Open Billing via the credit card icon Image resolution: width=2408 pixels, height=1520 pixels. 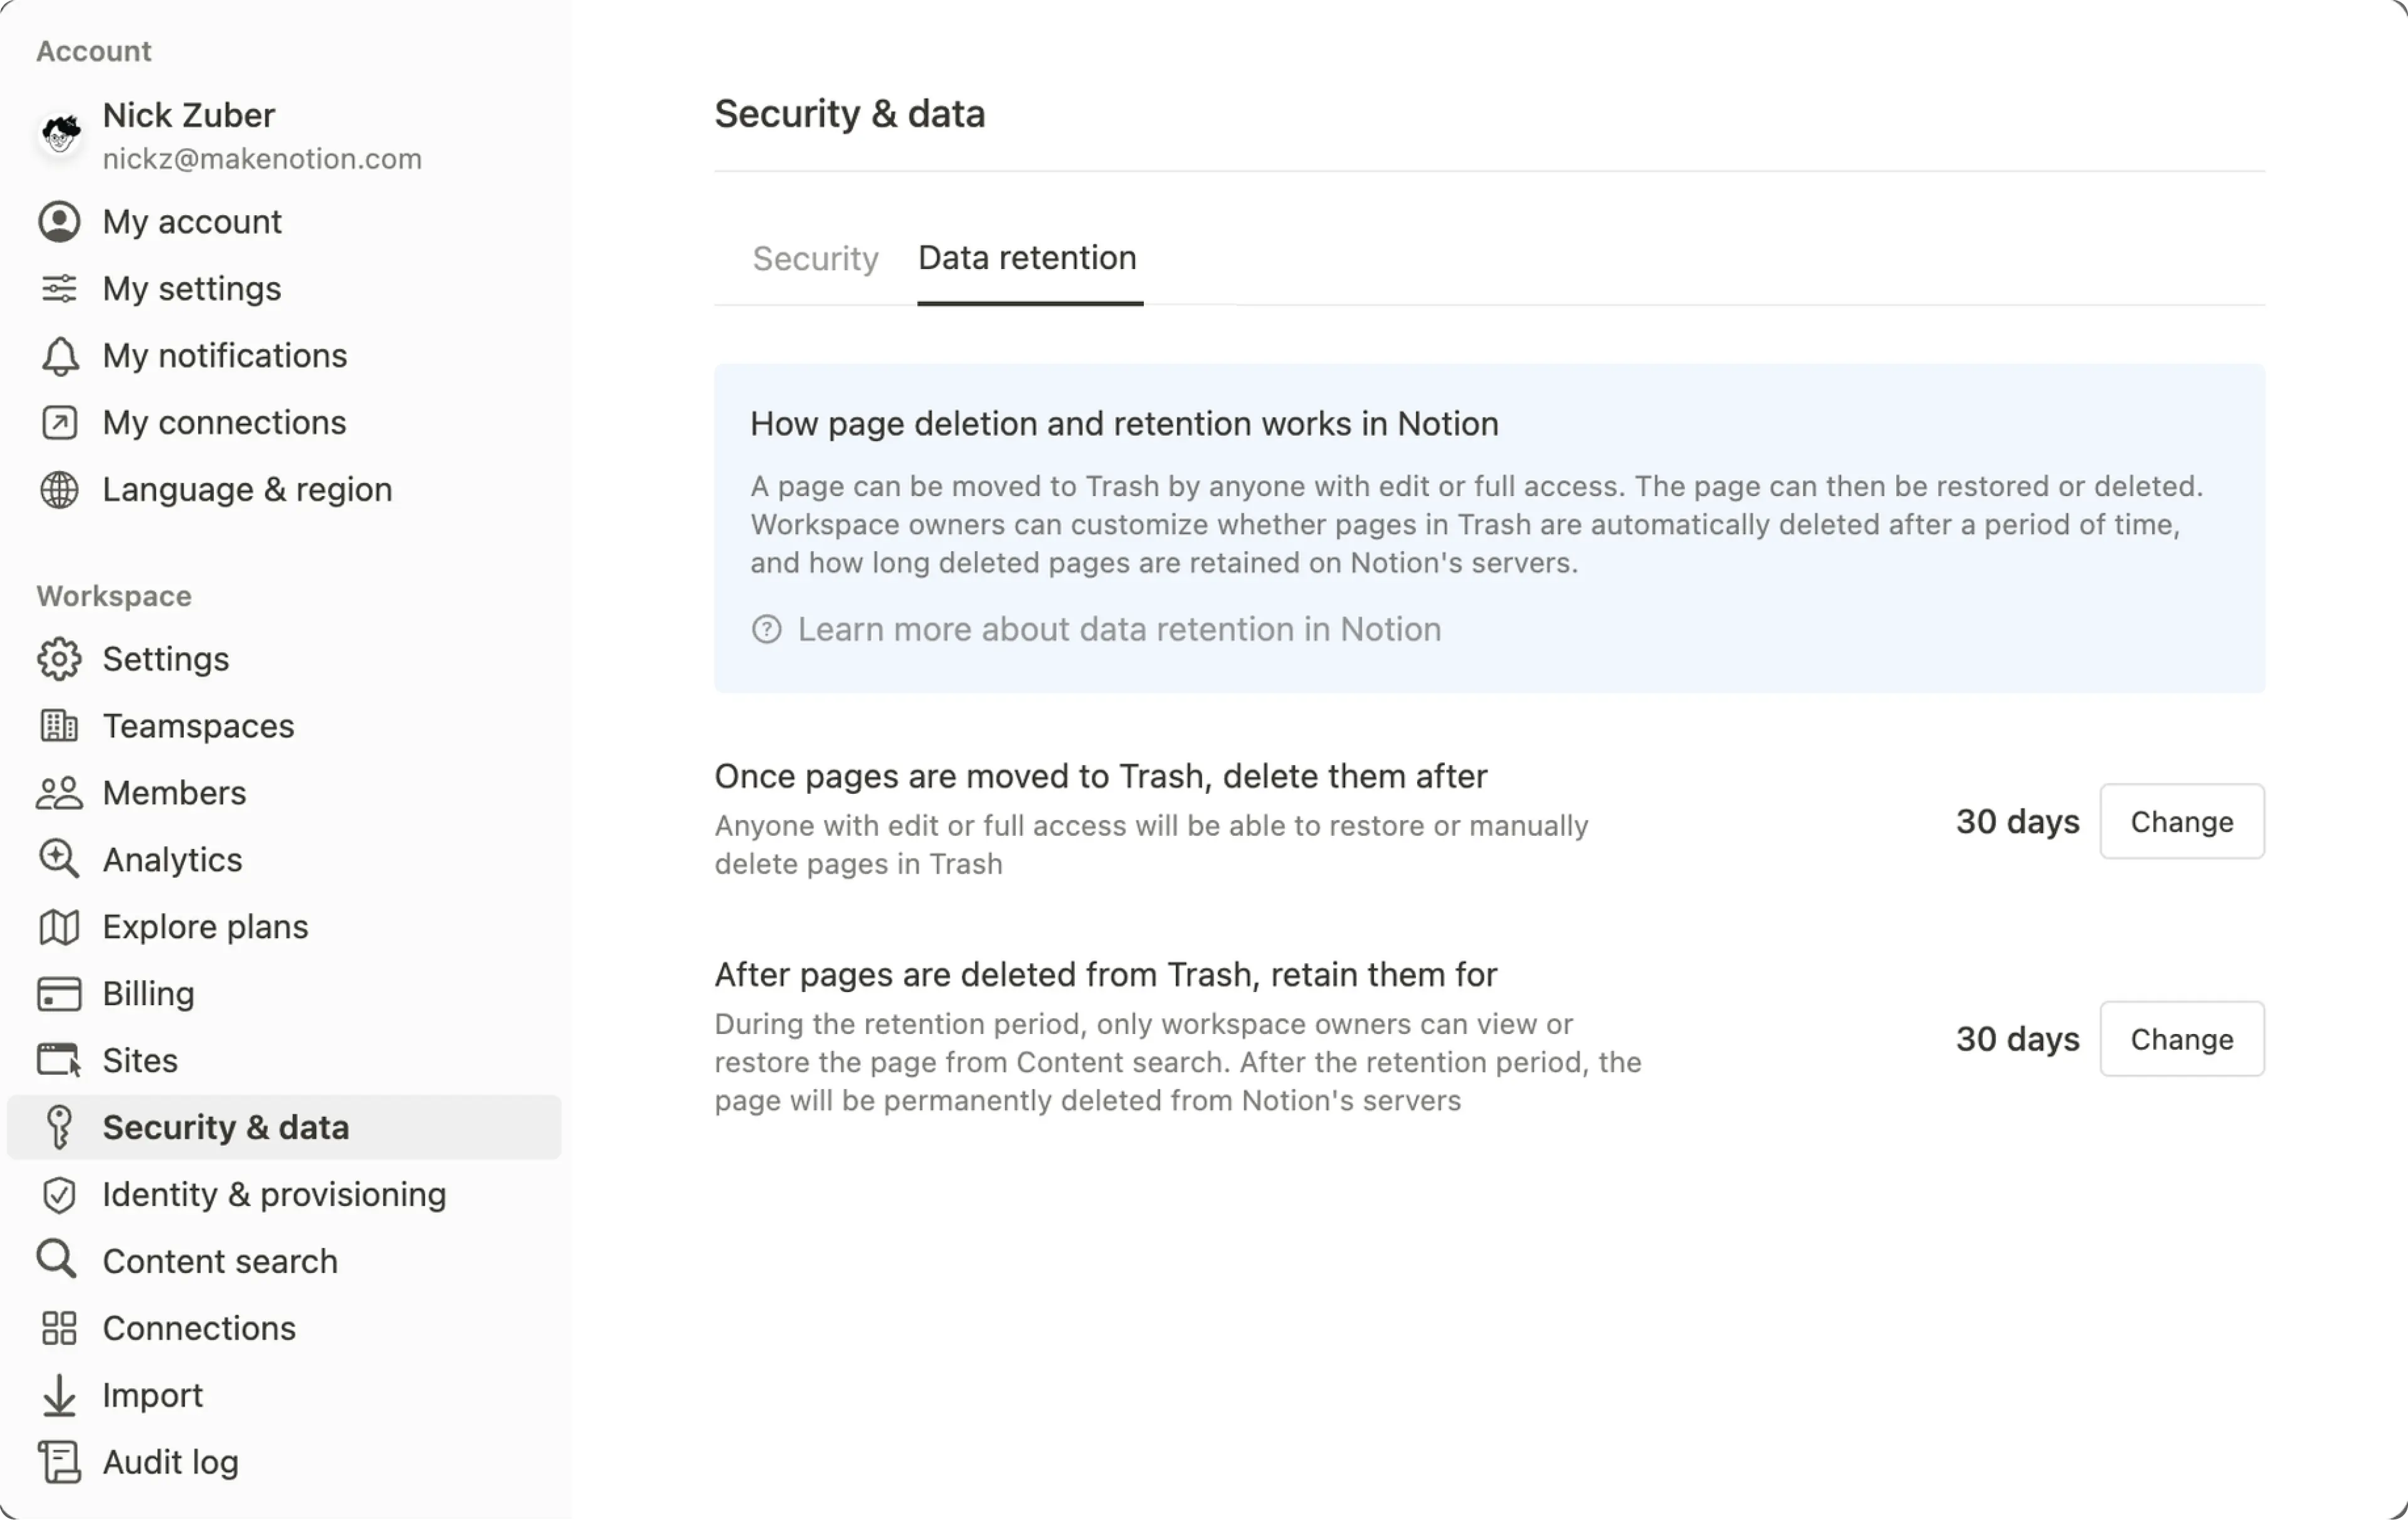click(59, 993)
